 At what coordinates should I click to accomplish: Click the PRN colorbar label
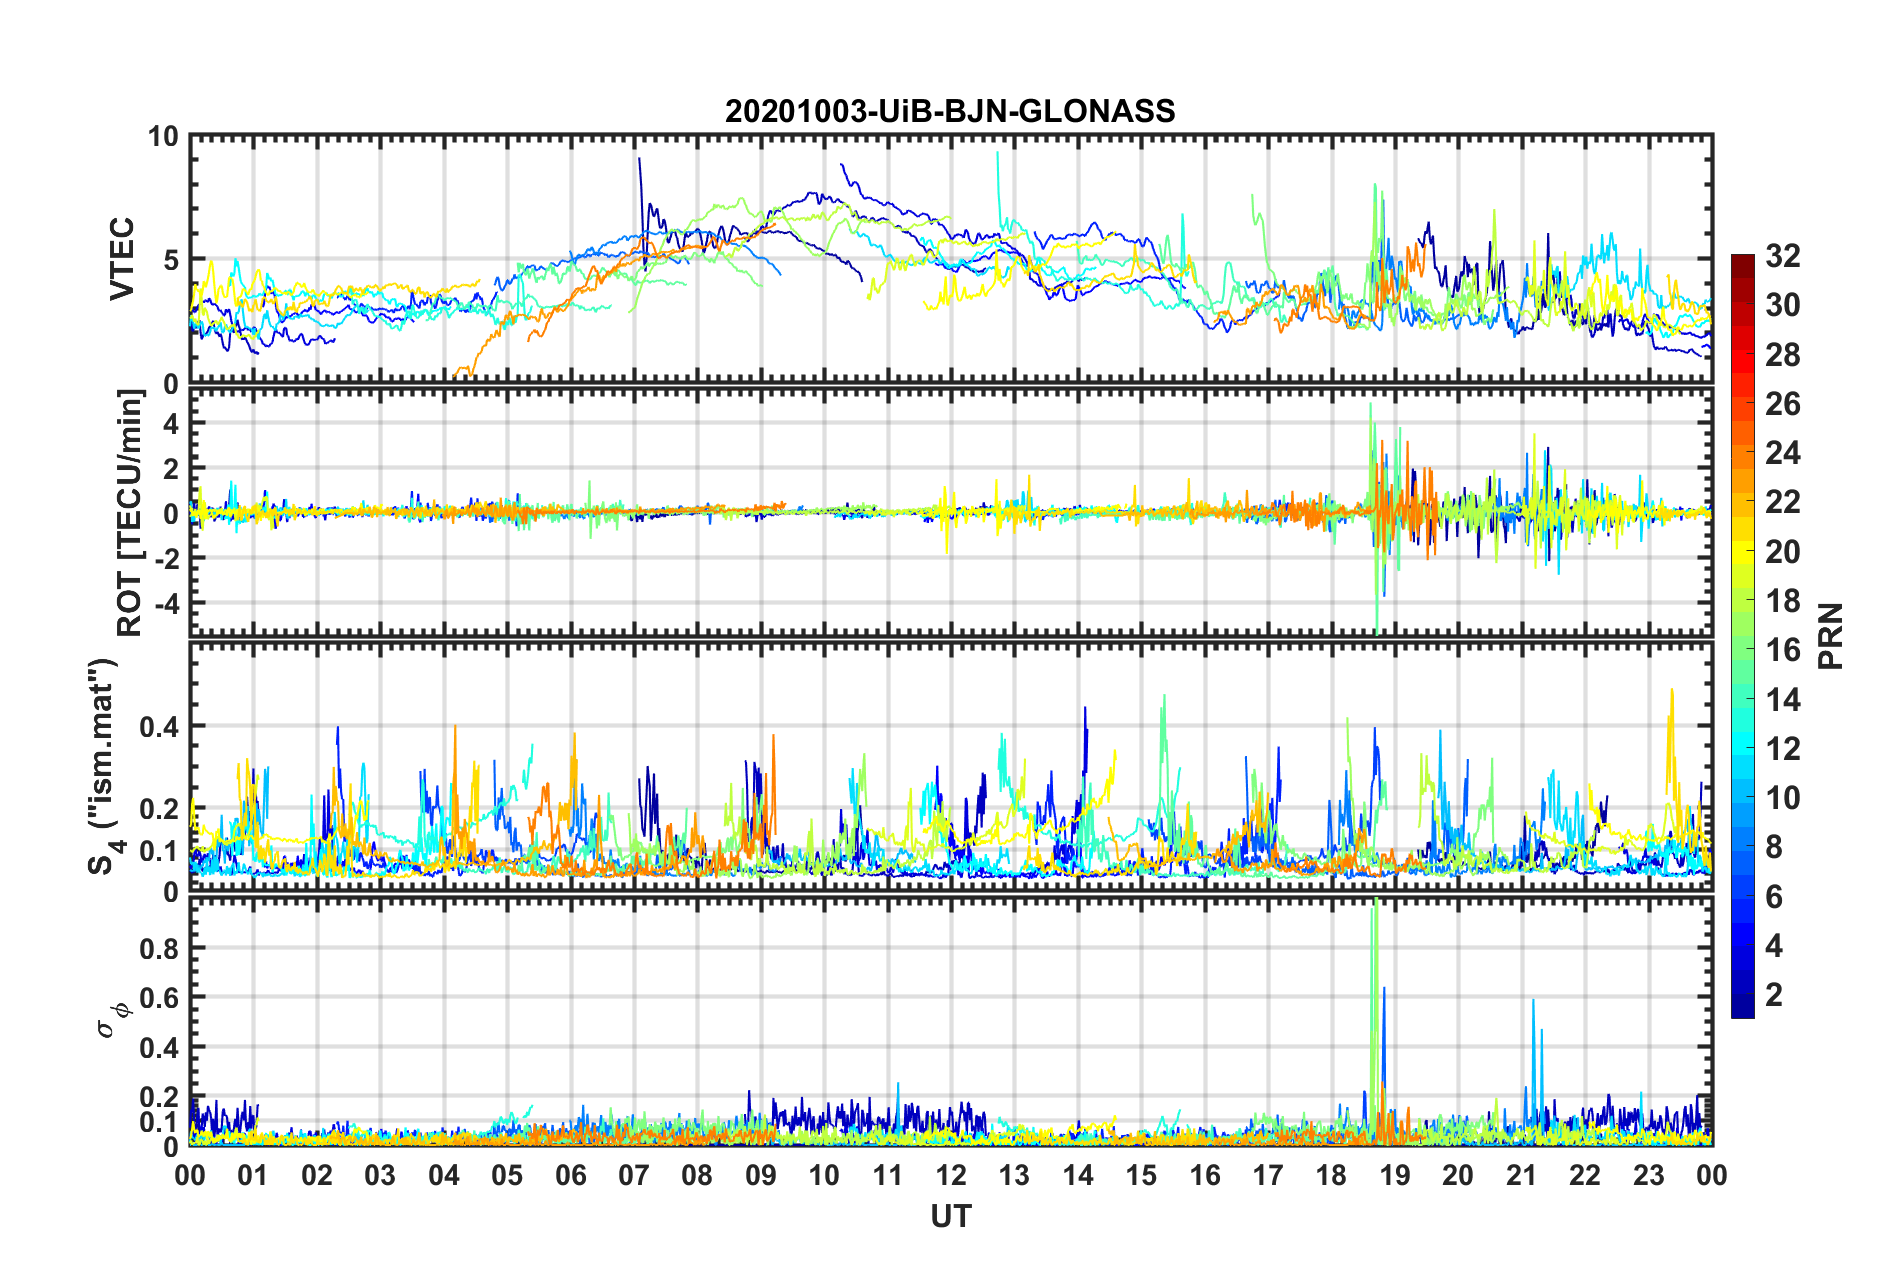tap(1831, 636)
